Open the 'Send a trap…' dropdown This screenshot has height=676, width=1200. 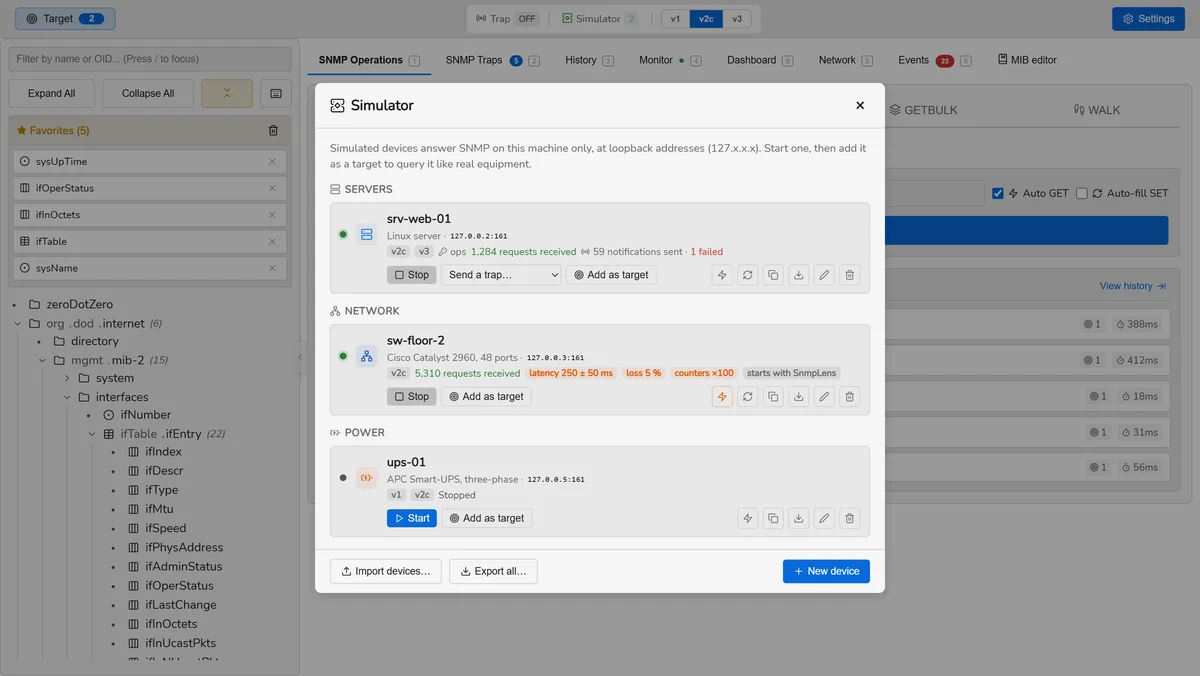point(501,275)
